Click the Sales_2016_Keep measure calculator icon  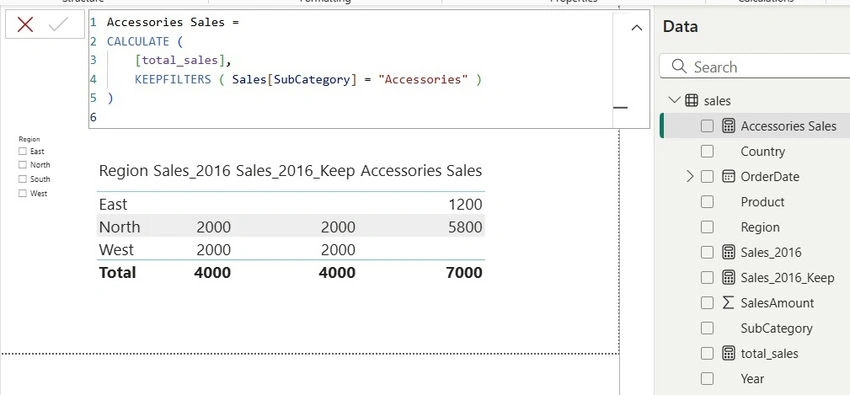click(729, 278)
